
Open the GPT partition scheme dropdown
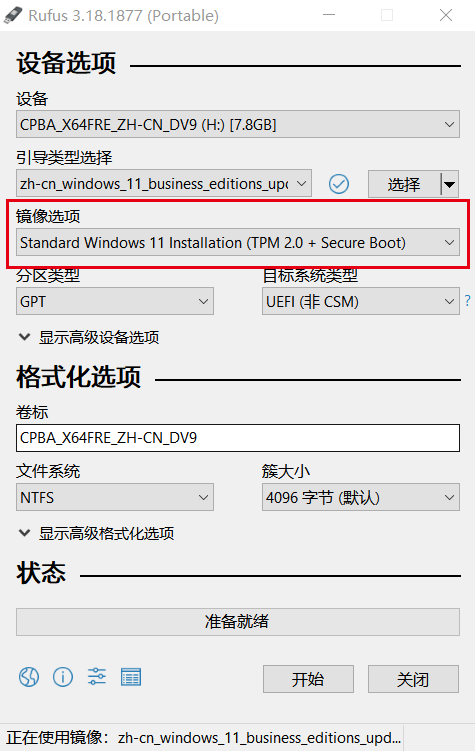click(x=115, y=301)
